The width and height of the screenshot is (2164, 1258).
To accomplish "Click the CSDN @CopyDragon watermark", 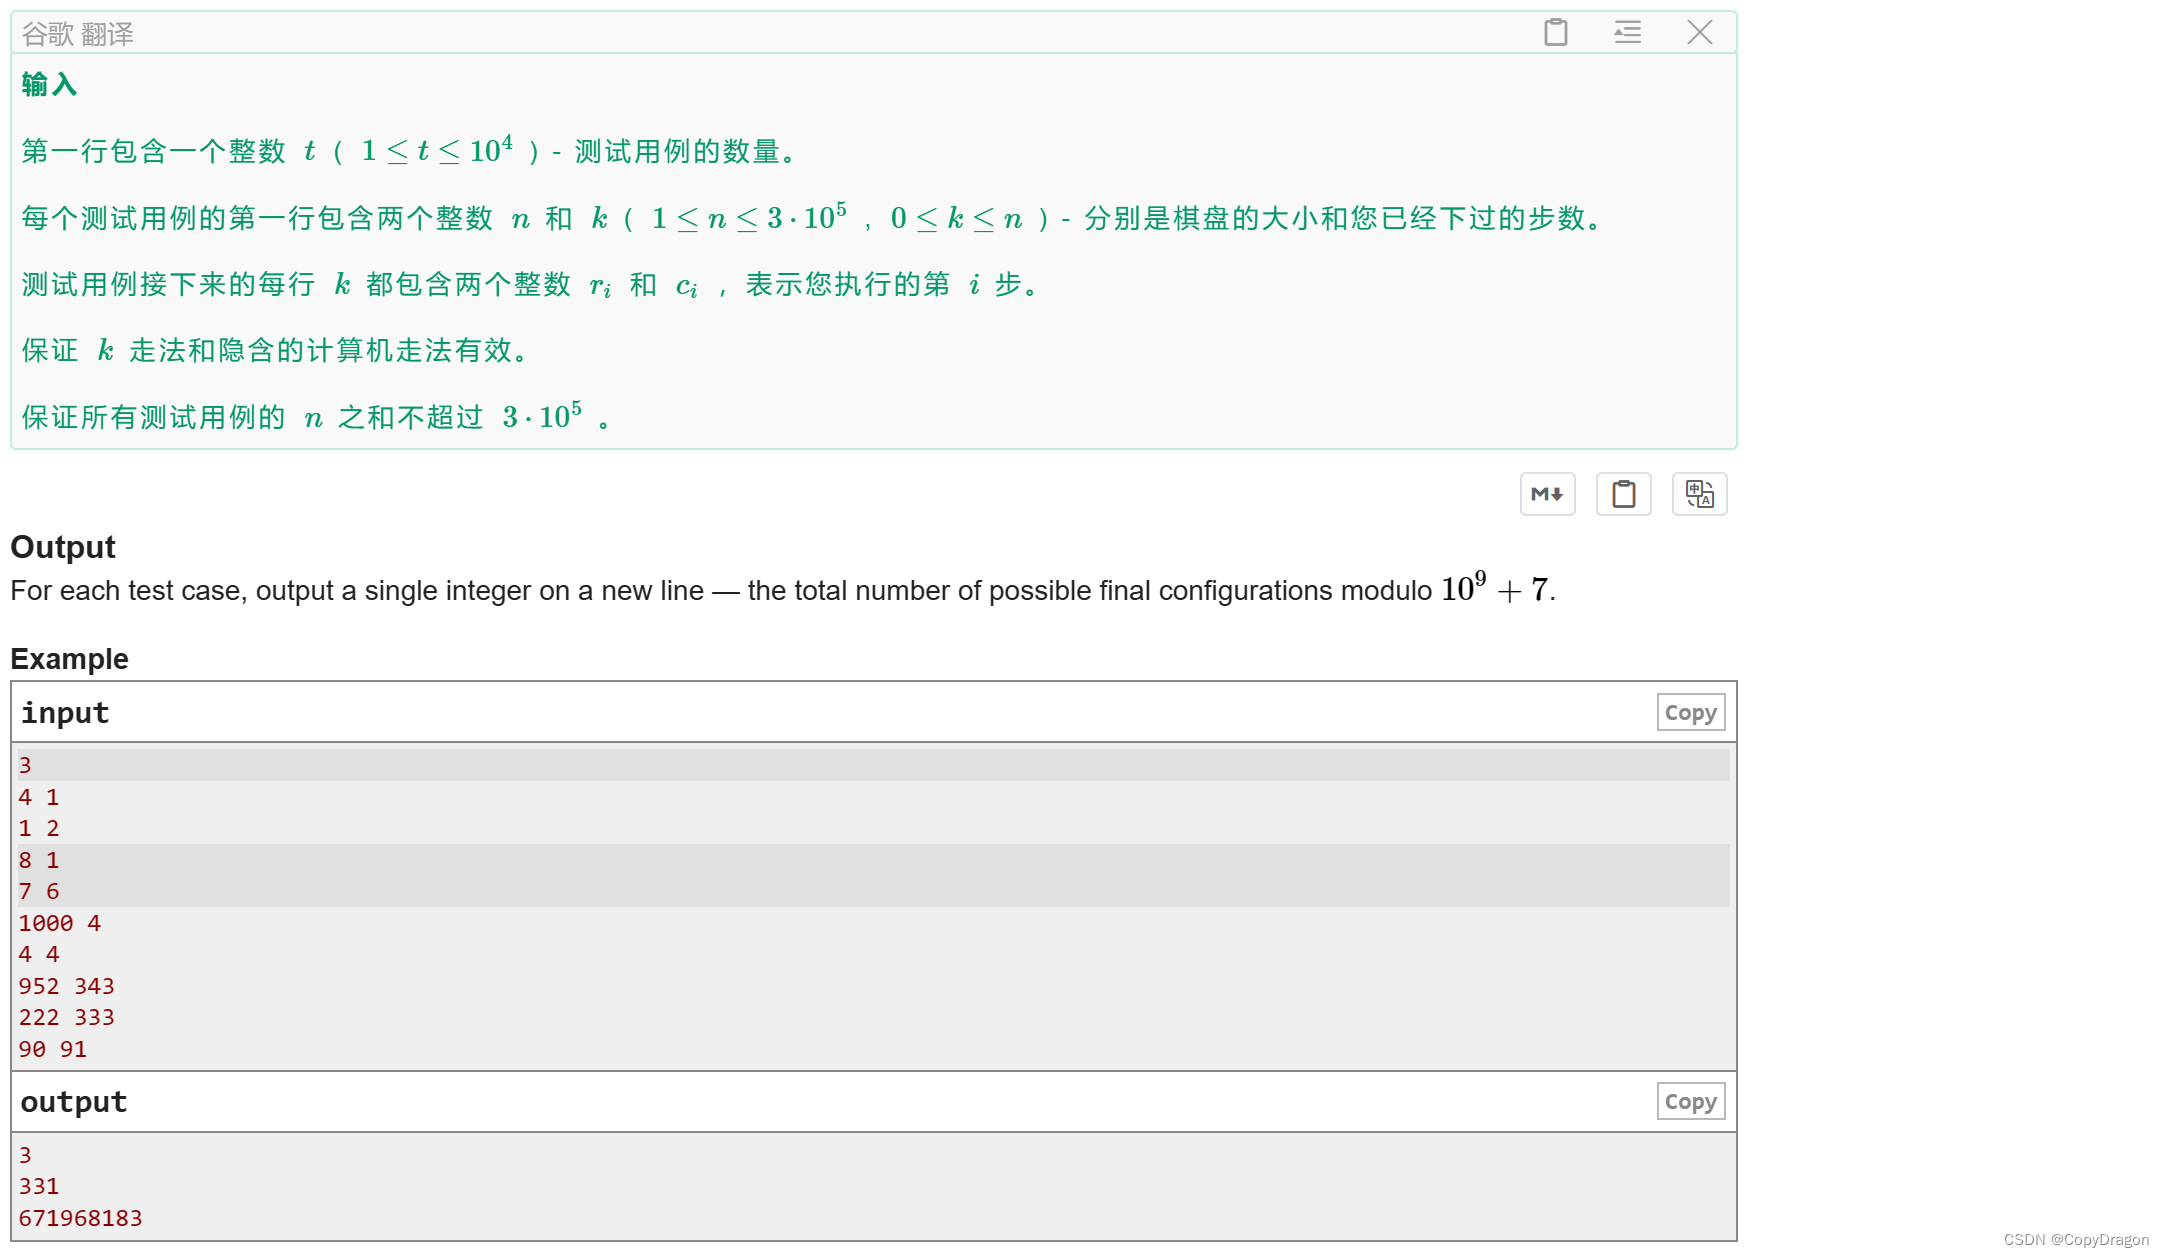I will pos(2075,1240).
